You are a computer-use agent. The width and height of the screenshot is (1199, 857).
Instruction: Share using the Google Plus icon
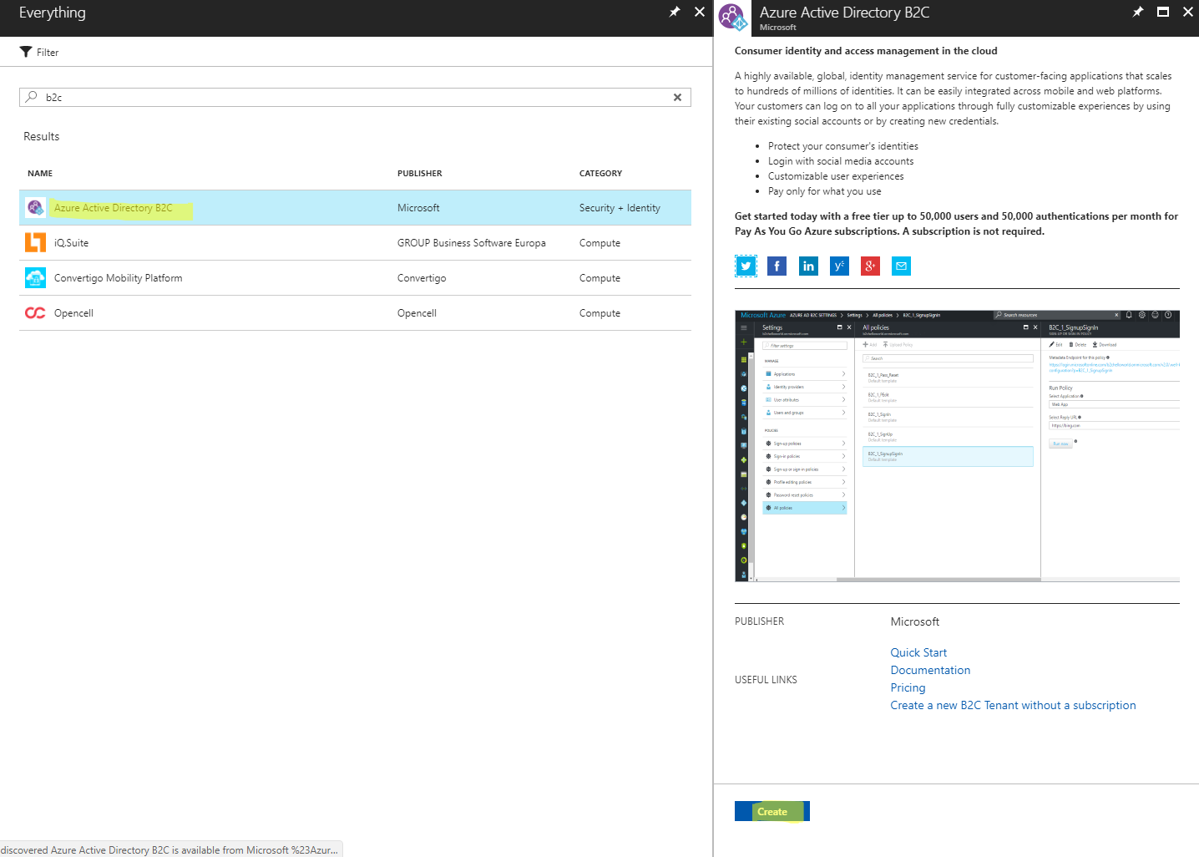(x=870, y=266)
